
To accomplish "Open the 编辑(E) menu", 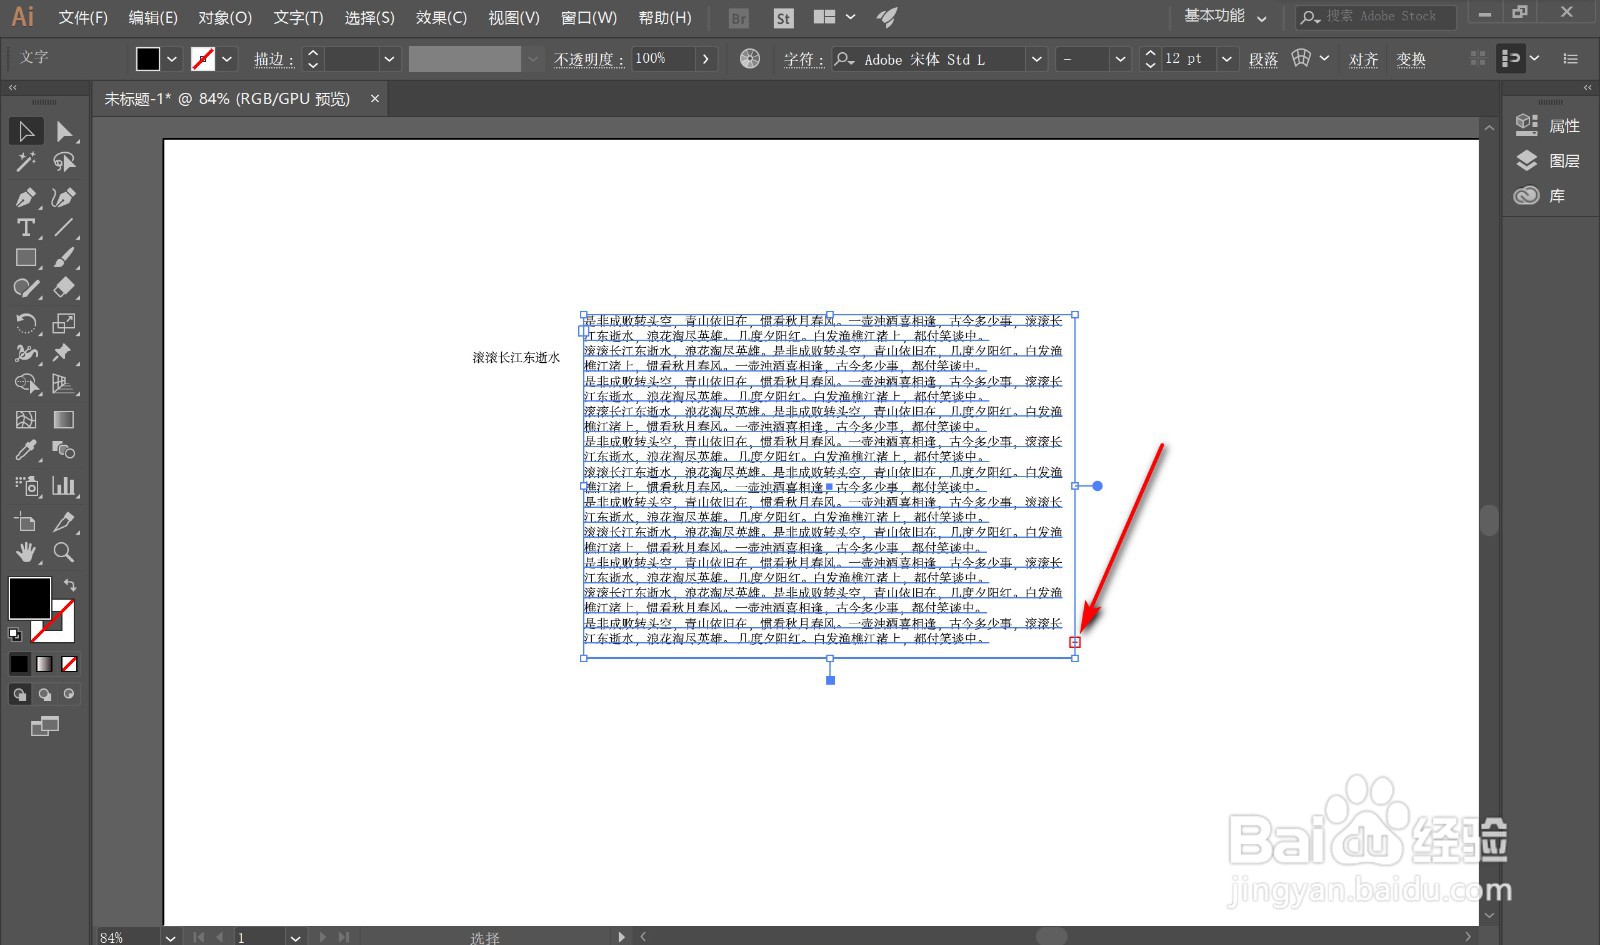I will tap(153, 18).
